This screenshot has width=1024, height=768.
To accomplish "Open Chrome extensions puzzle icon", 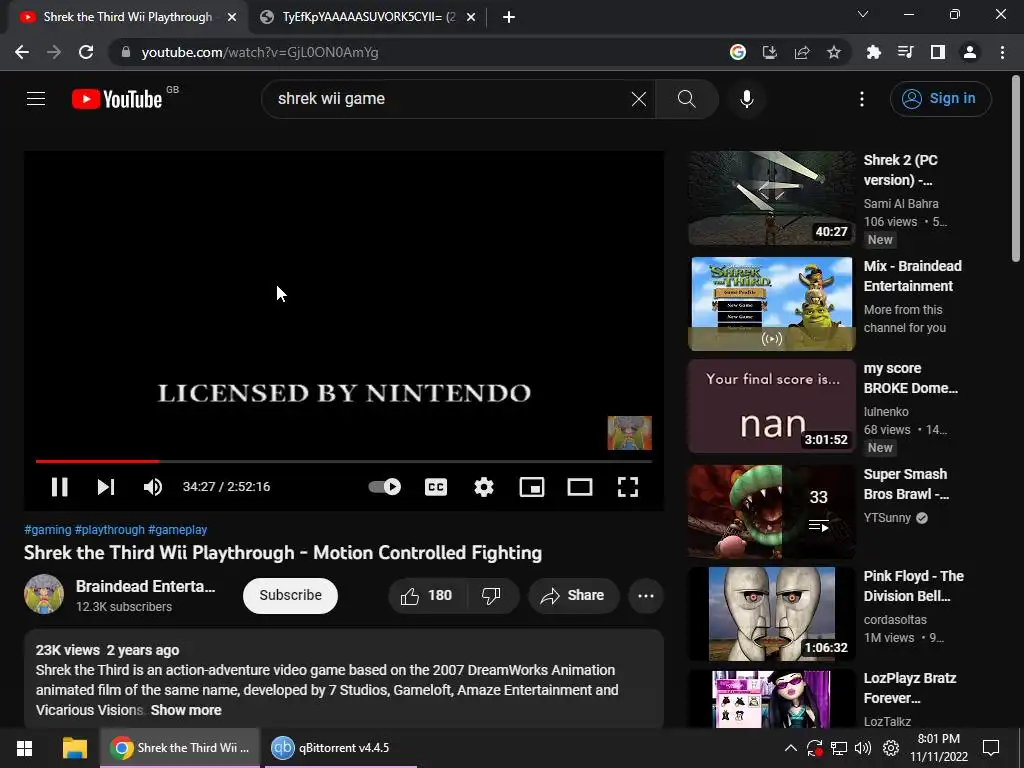I will 873,52.
